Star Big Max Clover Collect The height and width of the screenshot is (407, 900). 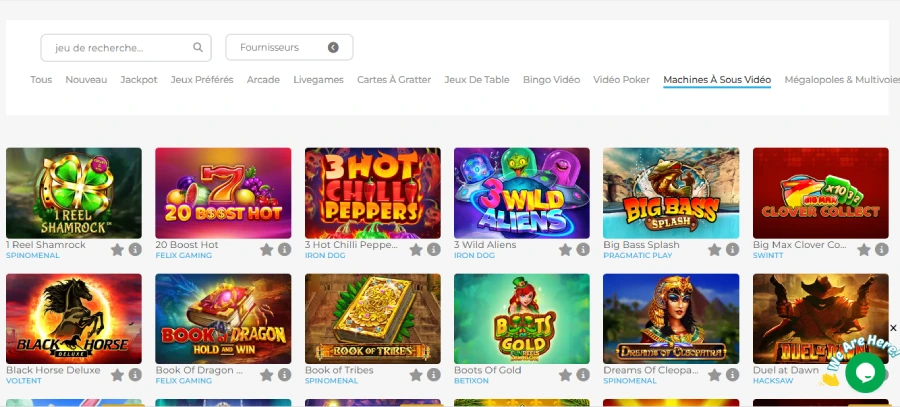click(864, 250)
